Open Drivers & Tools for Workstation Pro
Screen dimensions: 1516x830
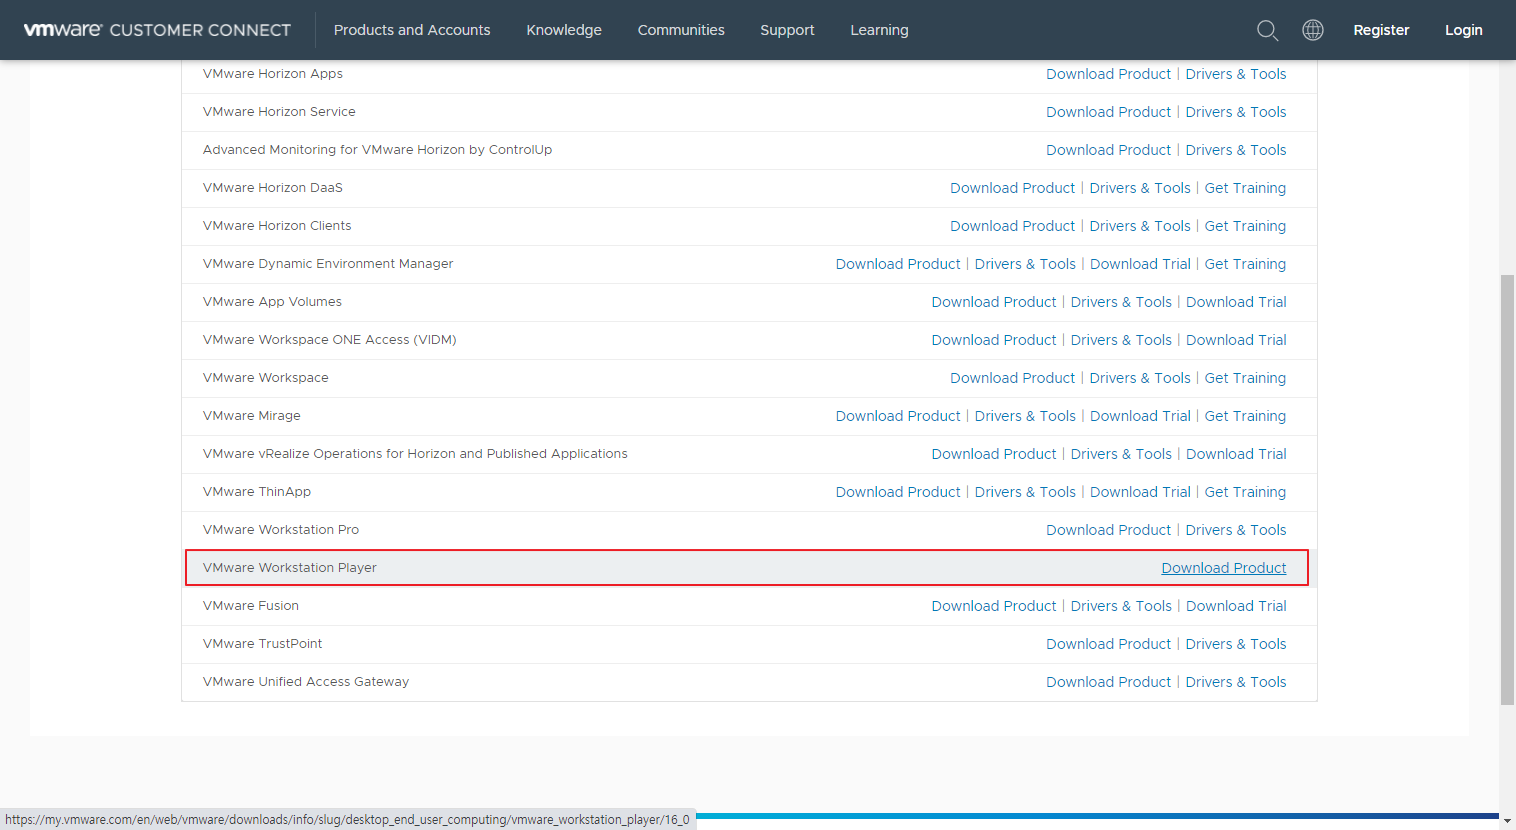1236,530
